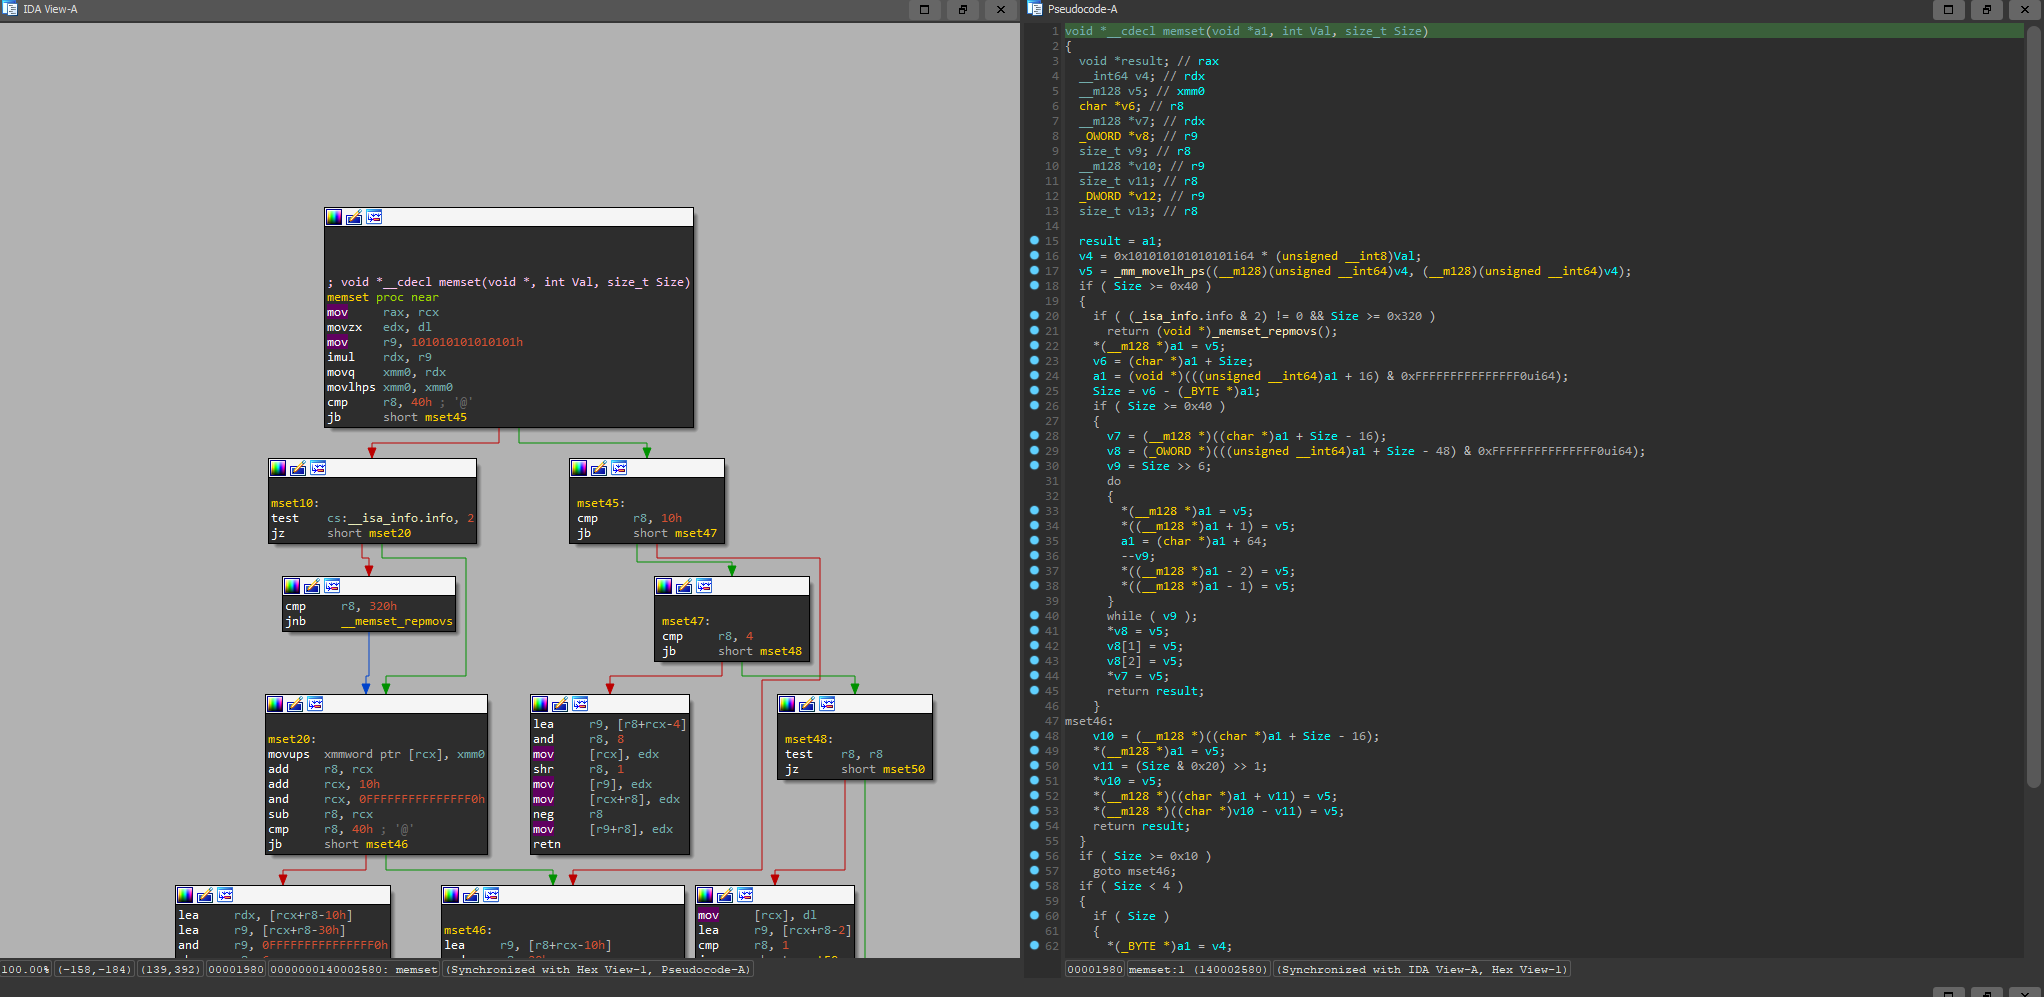The image size is (2044, 997).
Task: Click pencil icon on mset20 block
Action: click(x=295, y=704)
